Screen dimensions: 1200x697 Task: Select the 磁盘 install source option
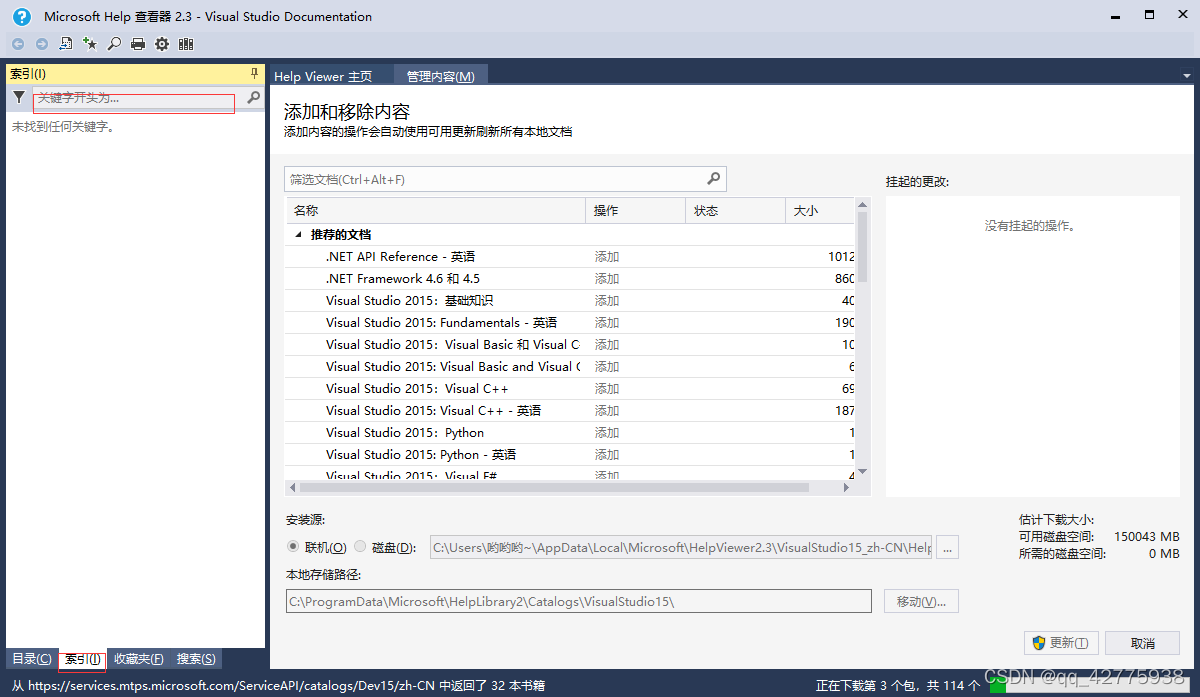360,547
